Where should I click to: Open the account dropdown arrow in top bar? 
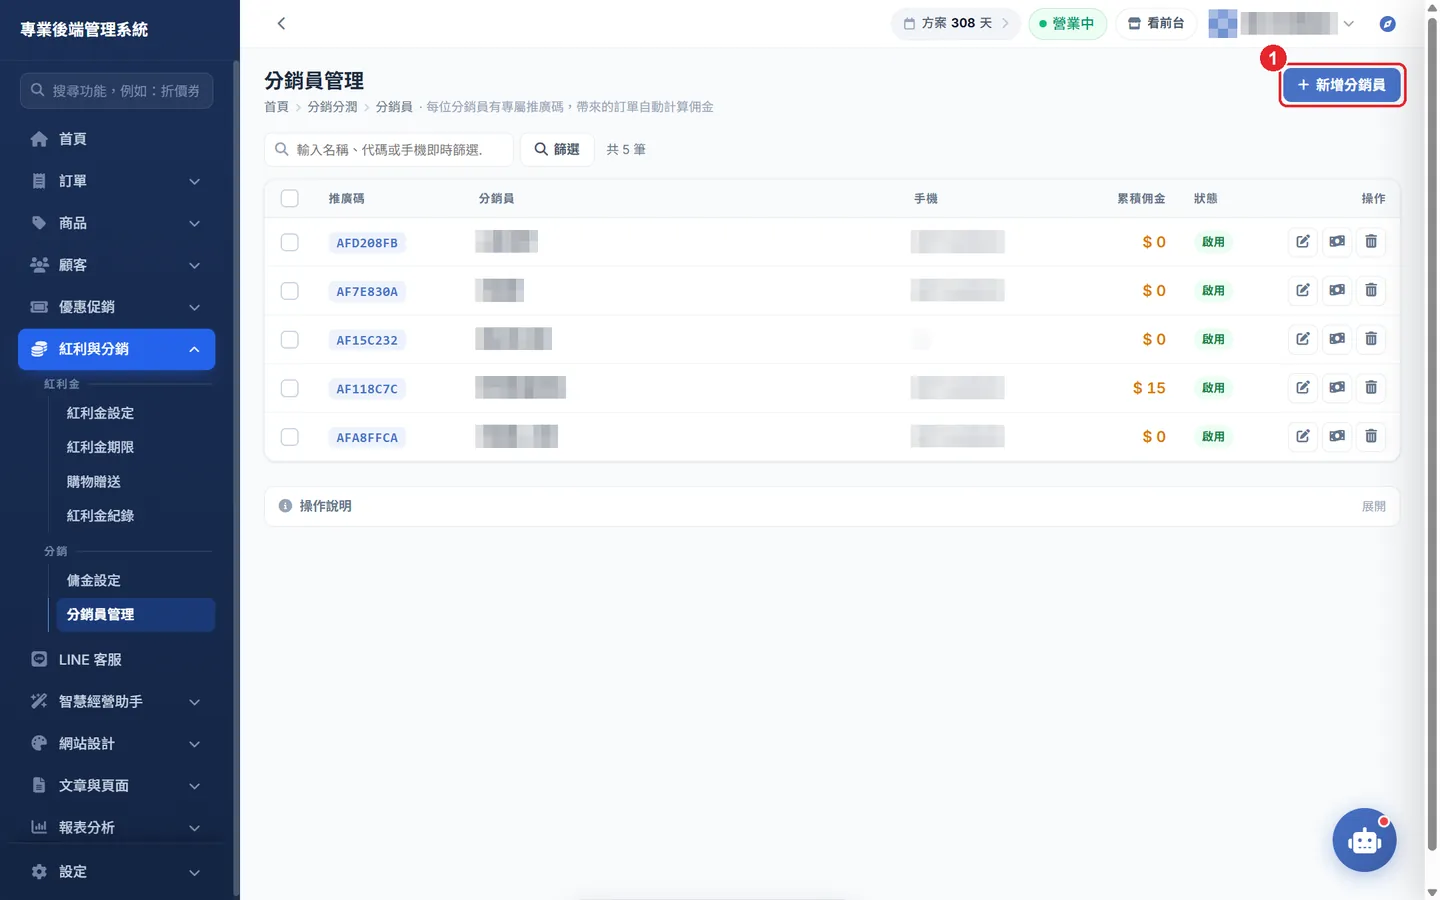click(1349, 23)
